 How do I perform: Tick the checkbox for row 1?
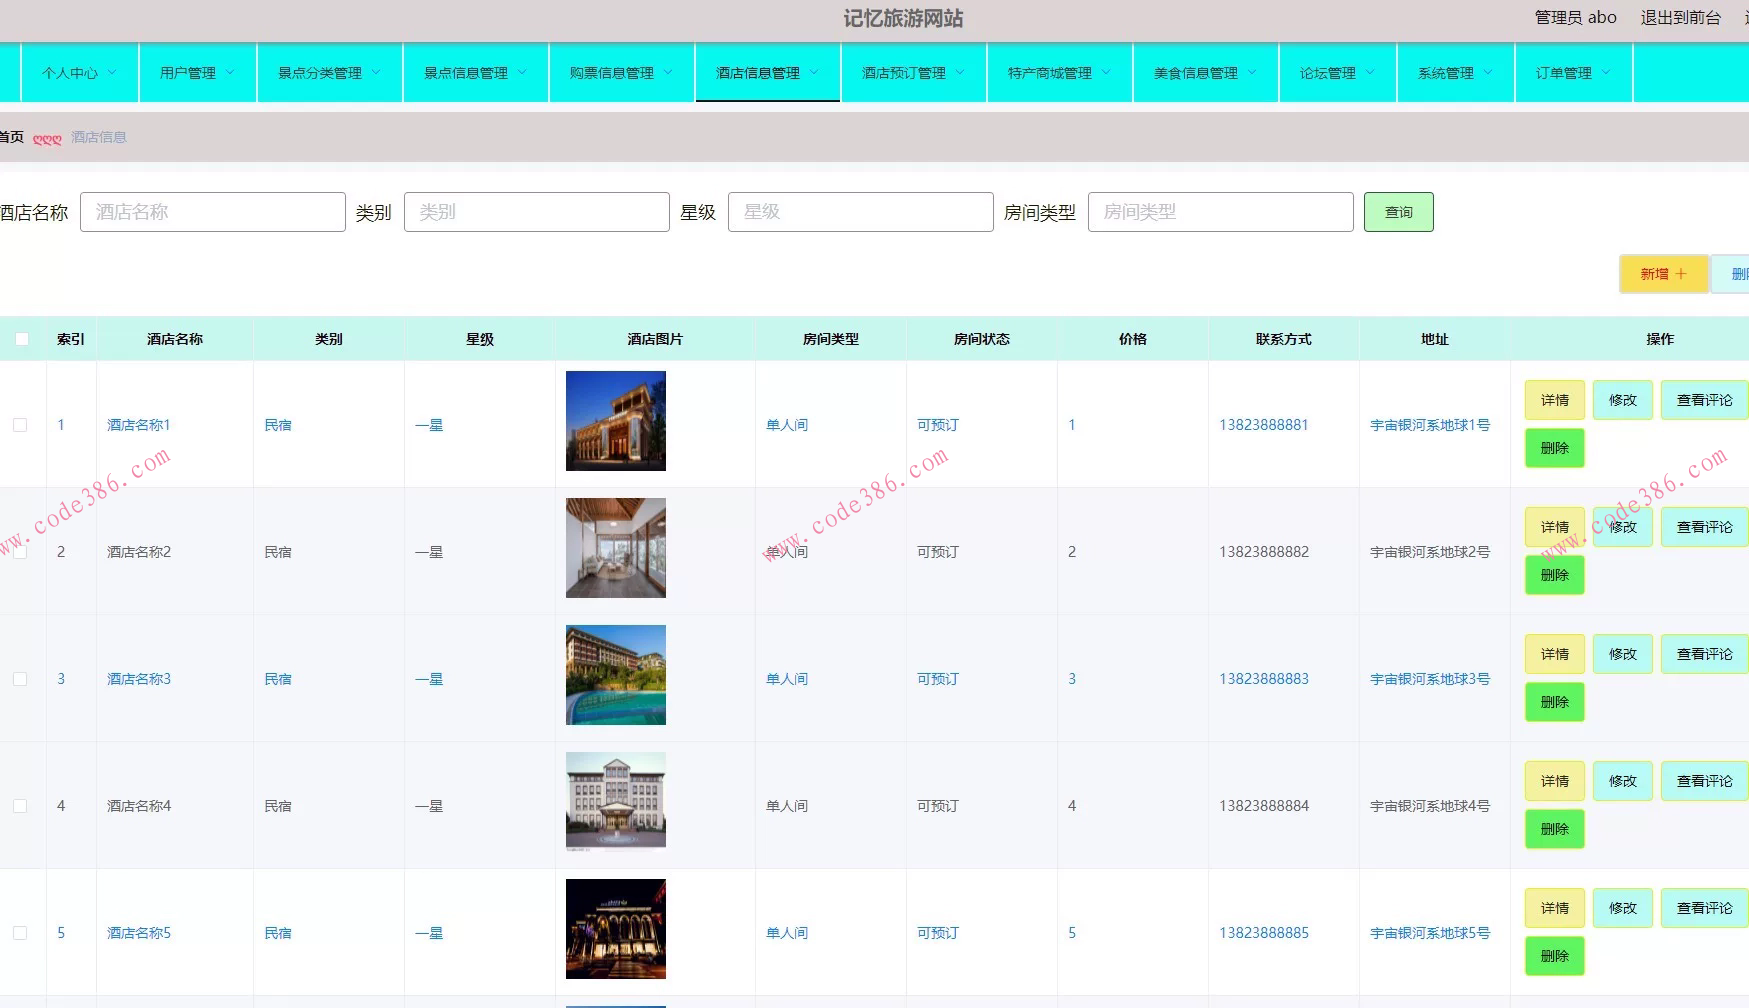click(20, 425)
